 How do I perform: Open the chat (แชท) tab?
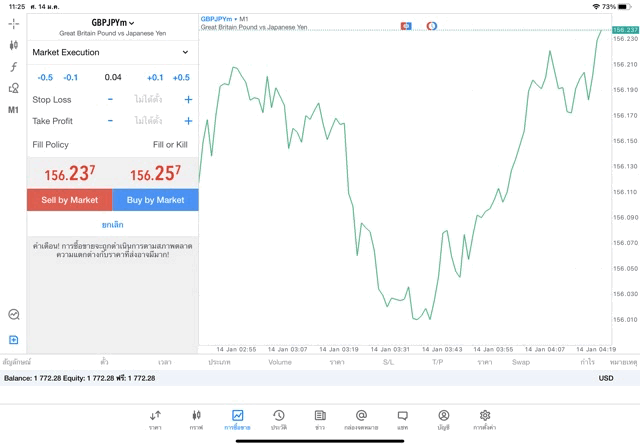[x=402, y=420]
